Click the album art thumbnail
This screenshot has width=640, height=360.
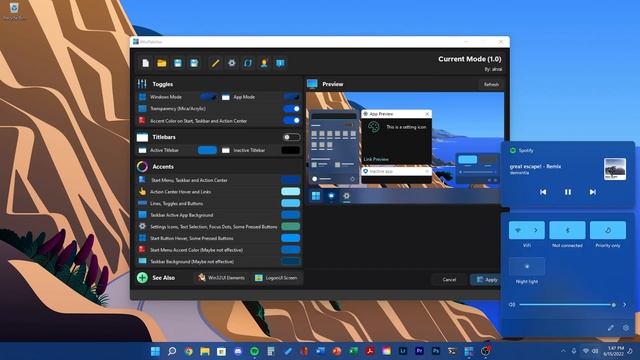615,169
